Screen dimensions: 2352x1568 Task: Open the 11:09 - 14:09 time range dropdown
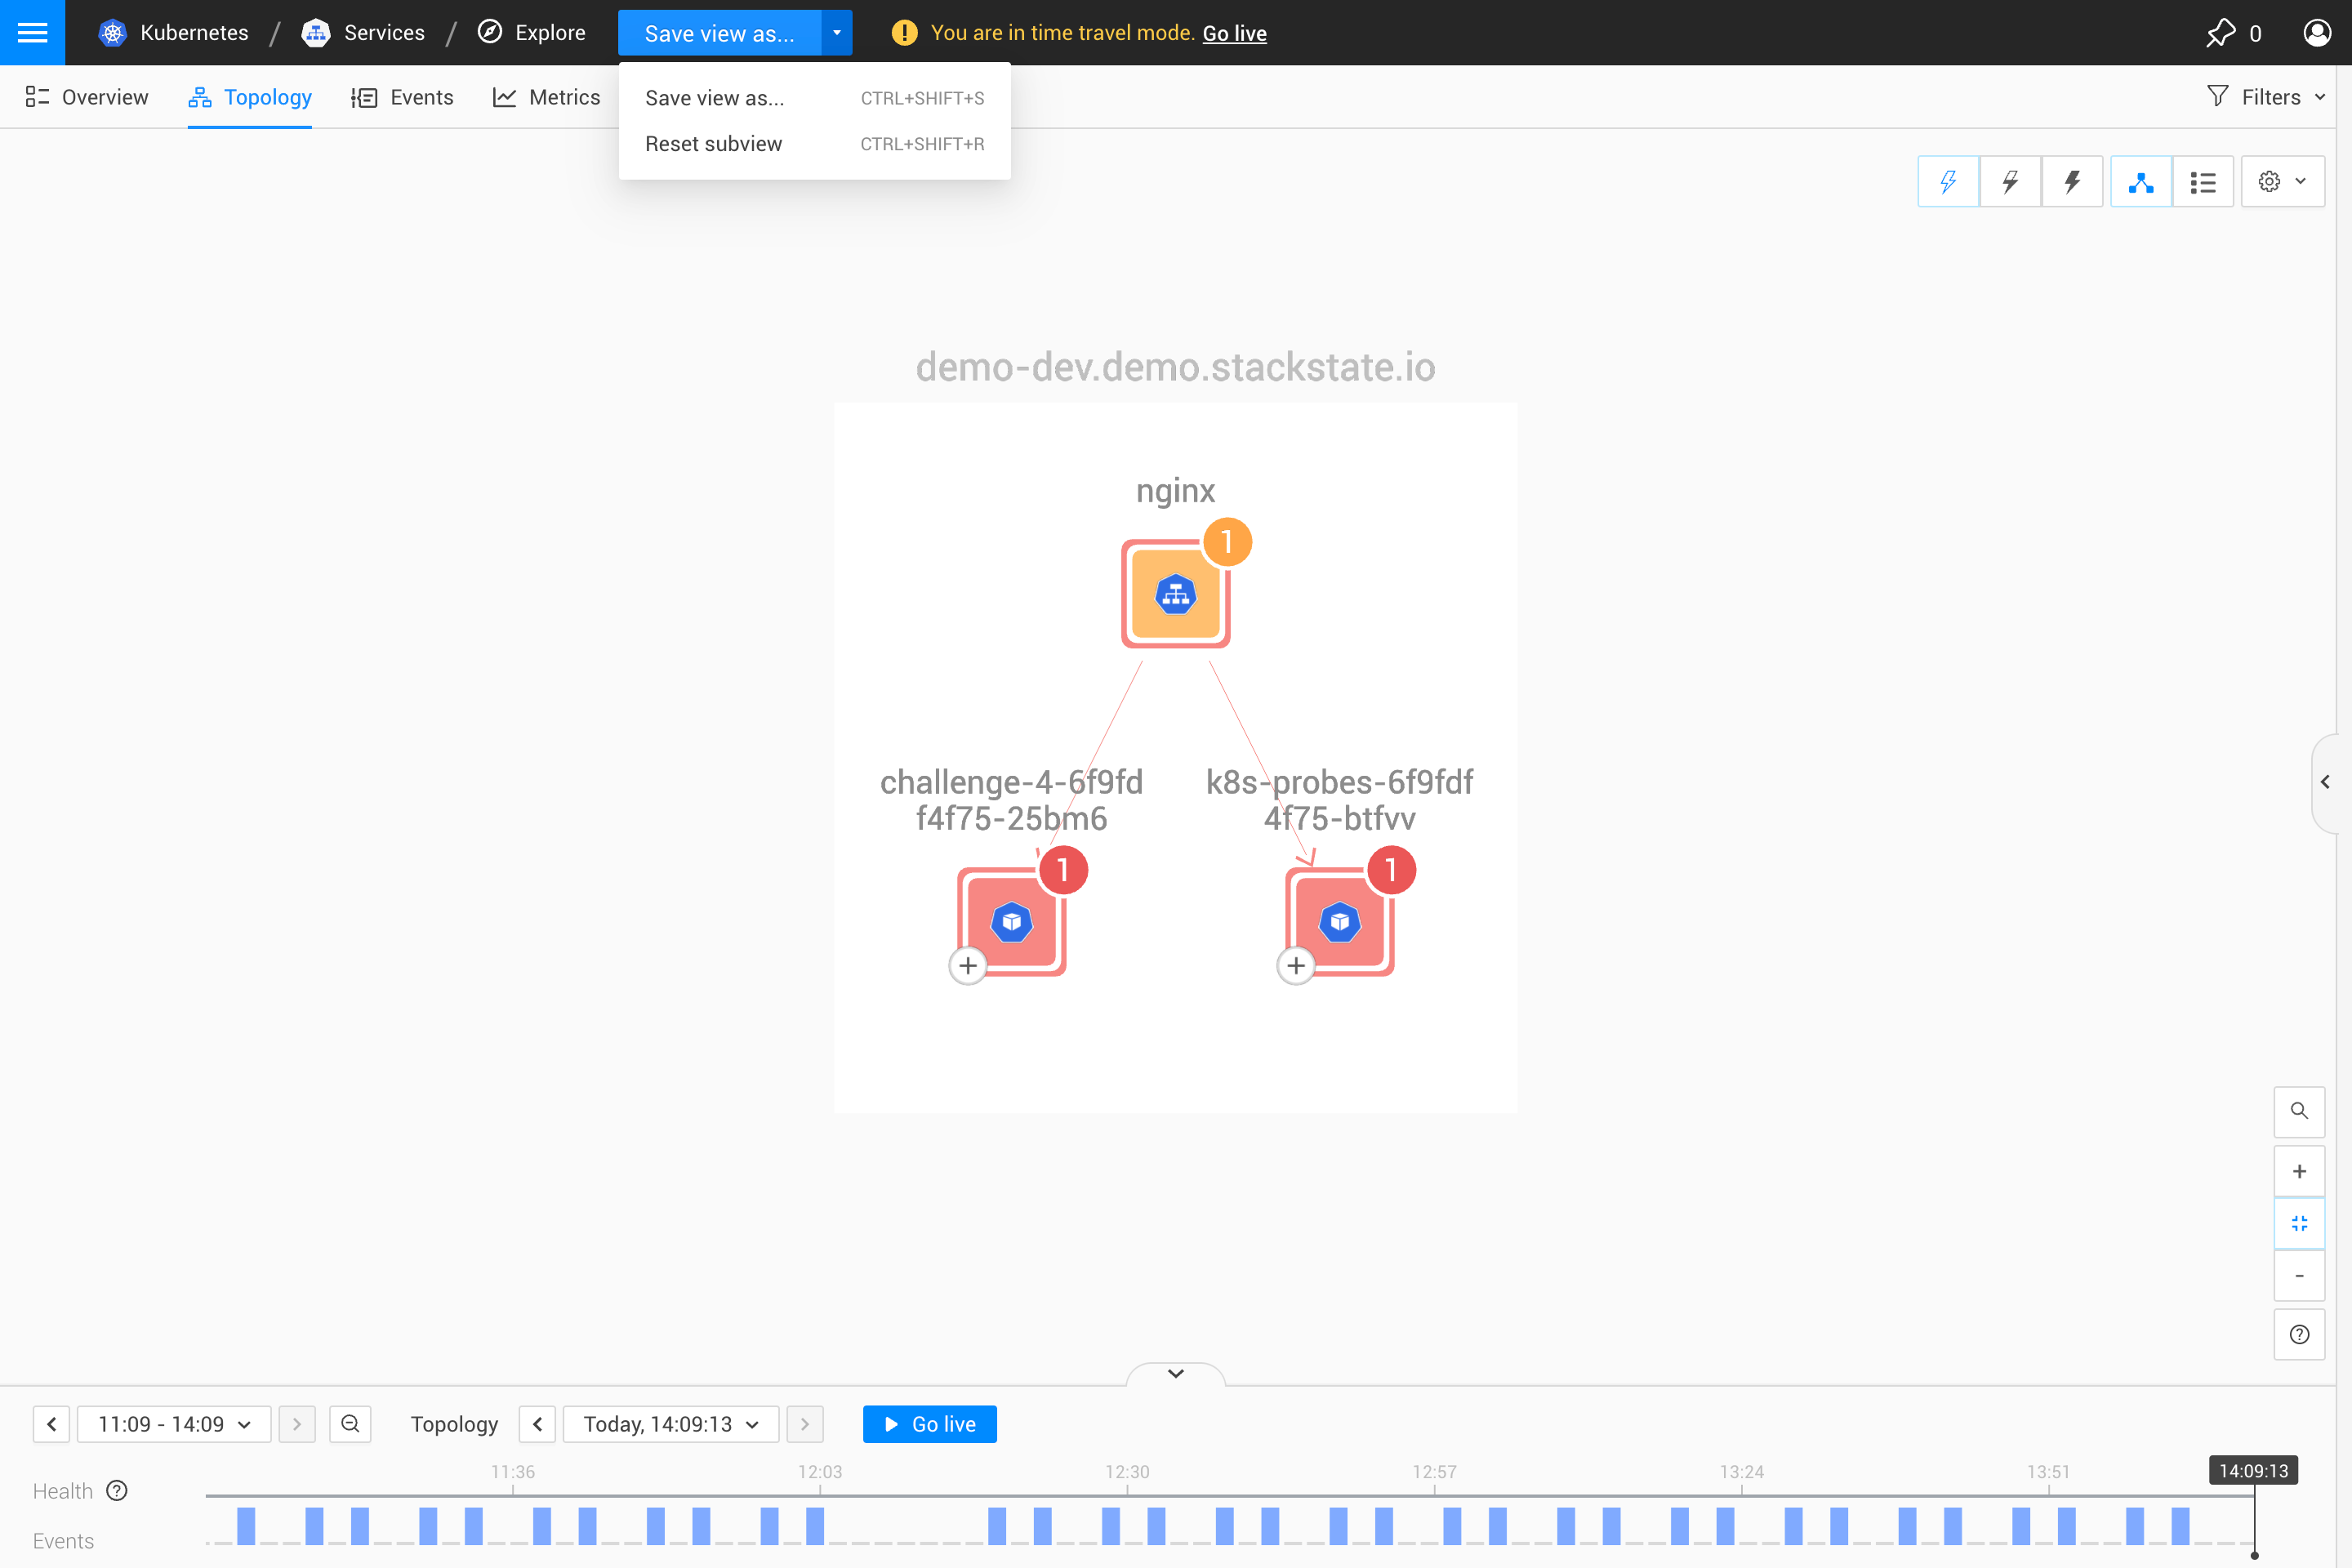click(172, 1424)
